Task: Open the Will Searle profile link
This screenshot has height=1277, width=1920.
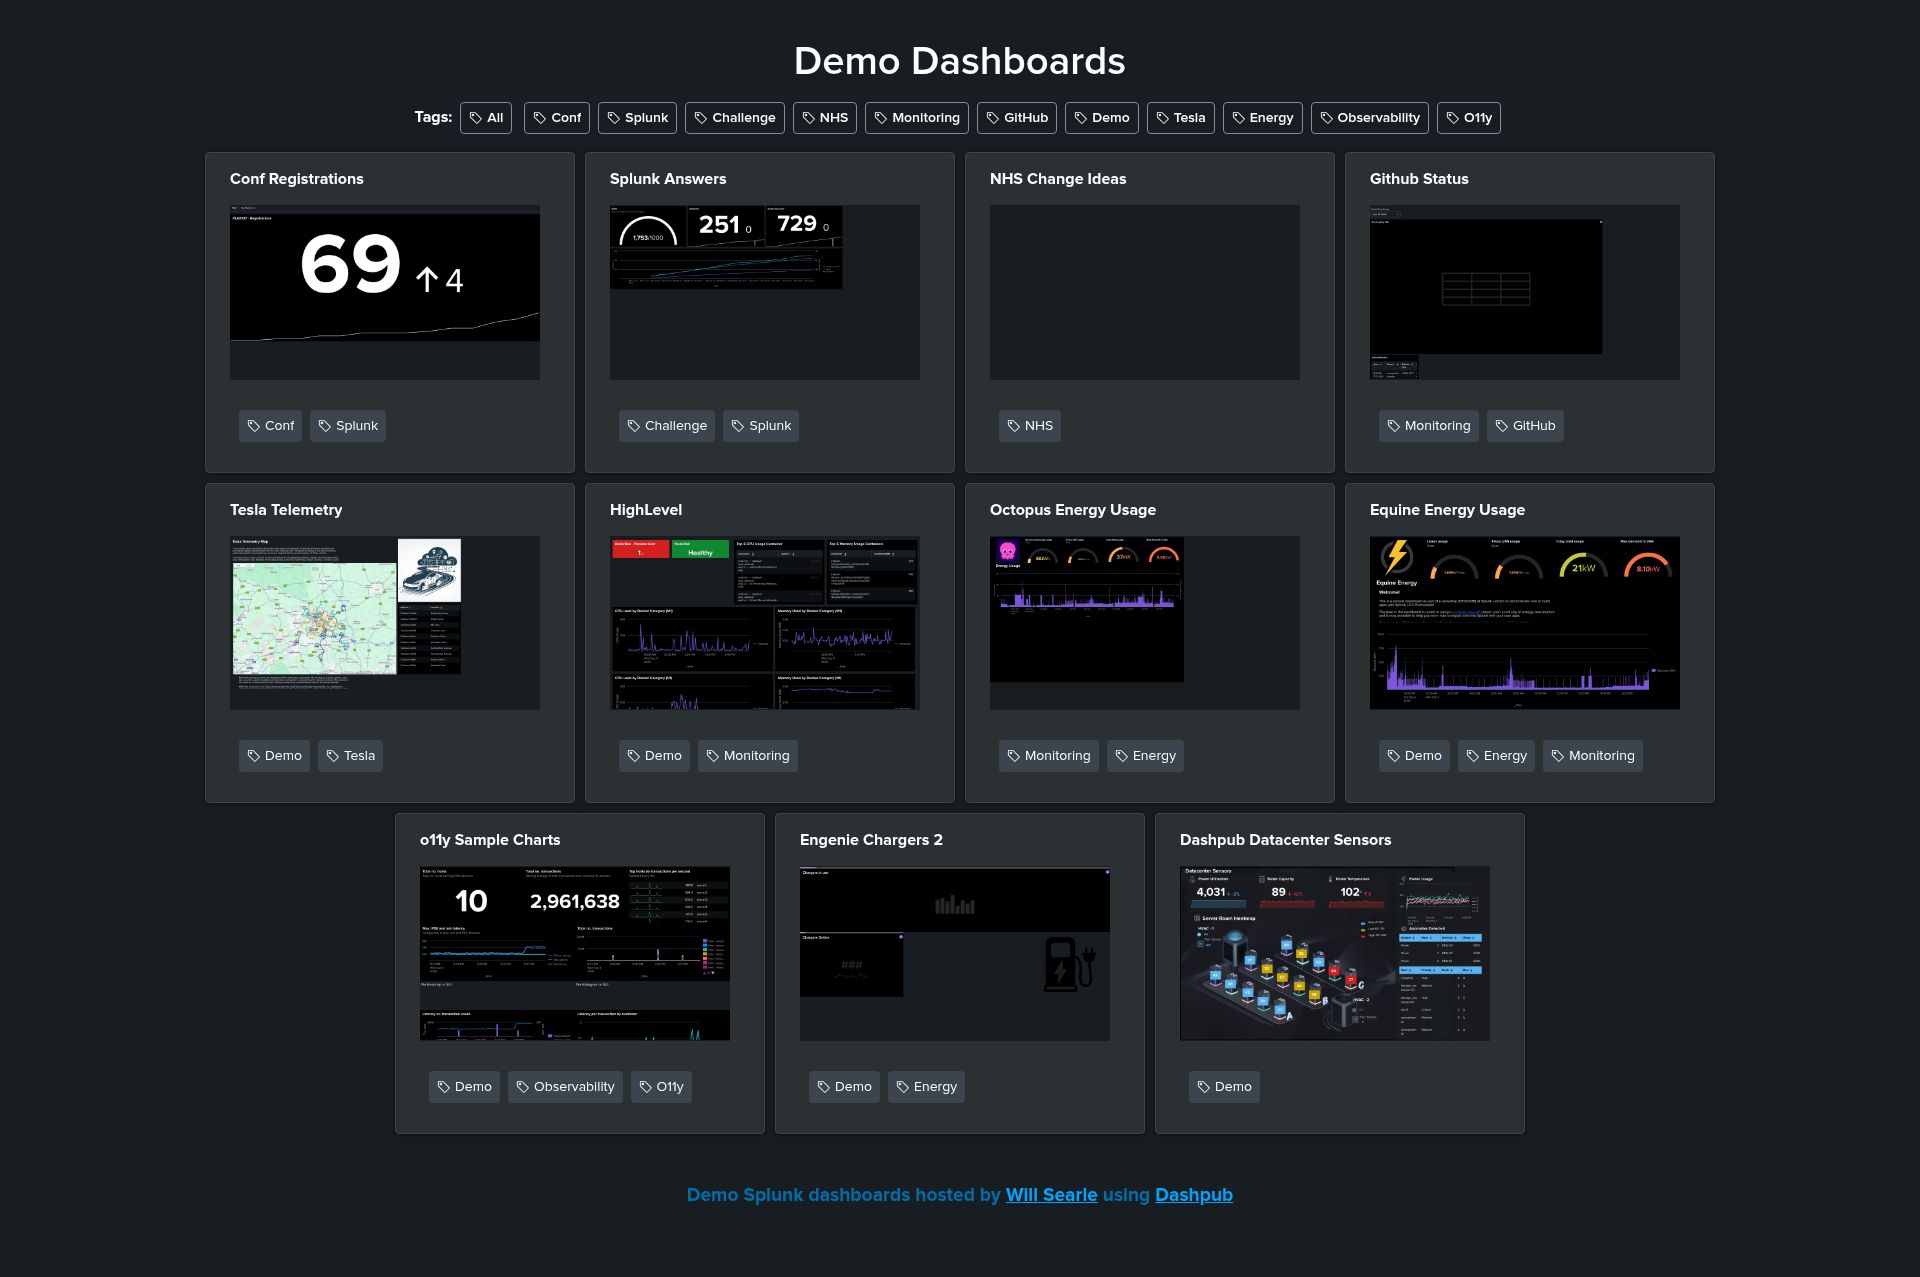Action: point(1051,1194)
